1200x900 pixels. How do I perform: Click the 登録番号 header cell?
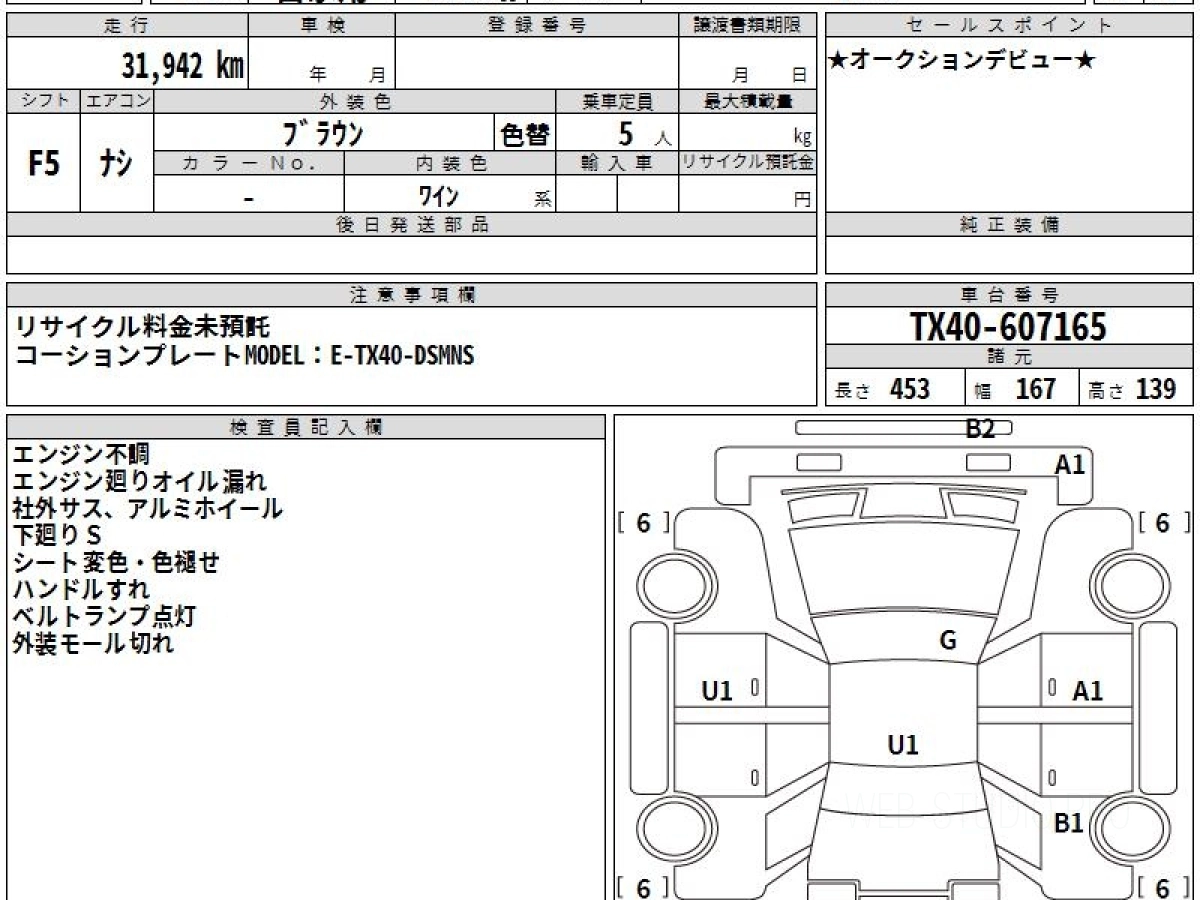pyautogui.click(x=537, y=26)
